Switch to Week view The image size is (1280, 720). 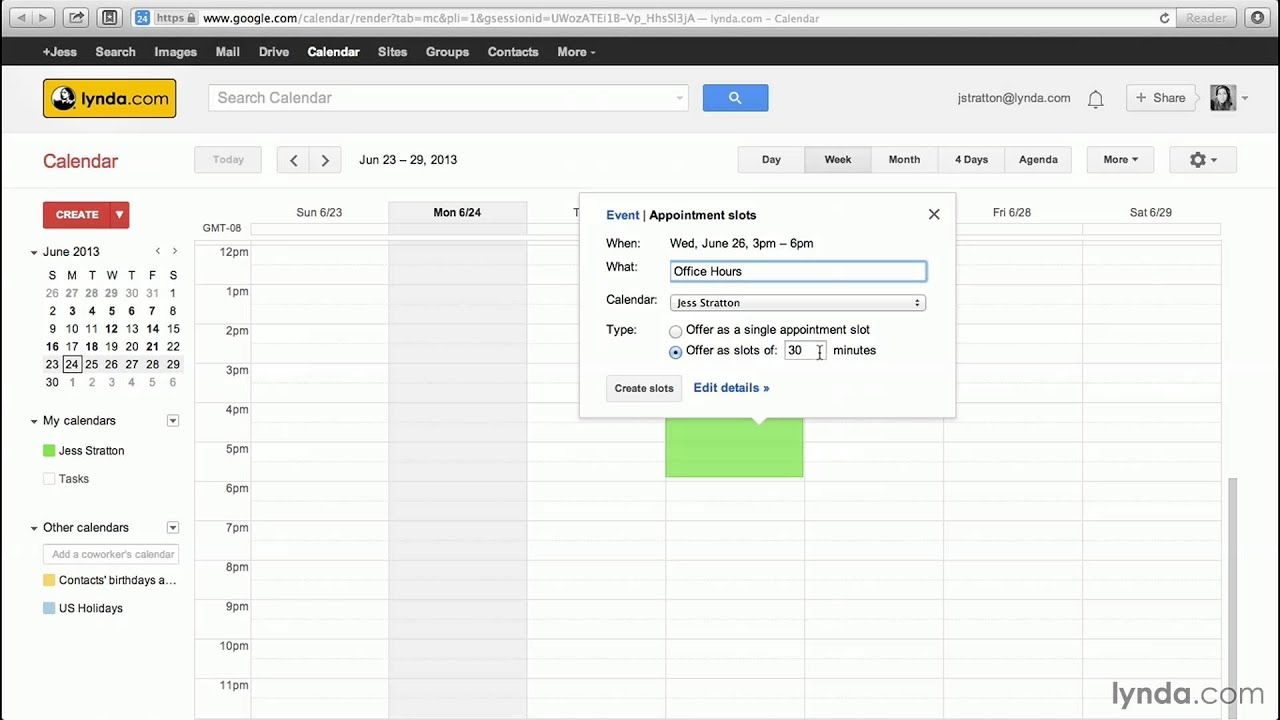838,160
